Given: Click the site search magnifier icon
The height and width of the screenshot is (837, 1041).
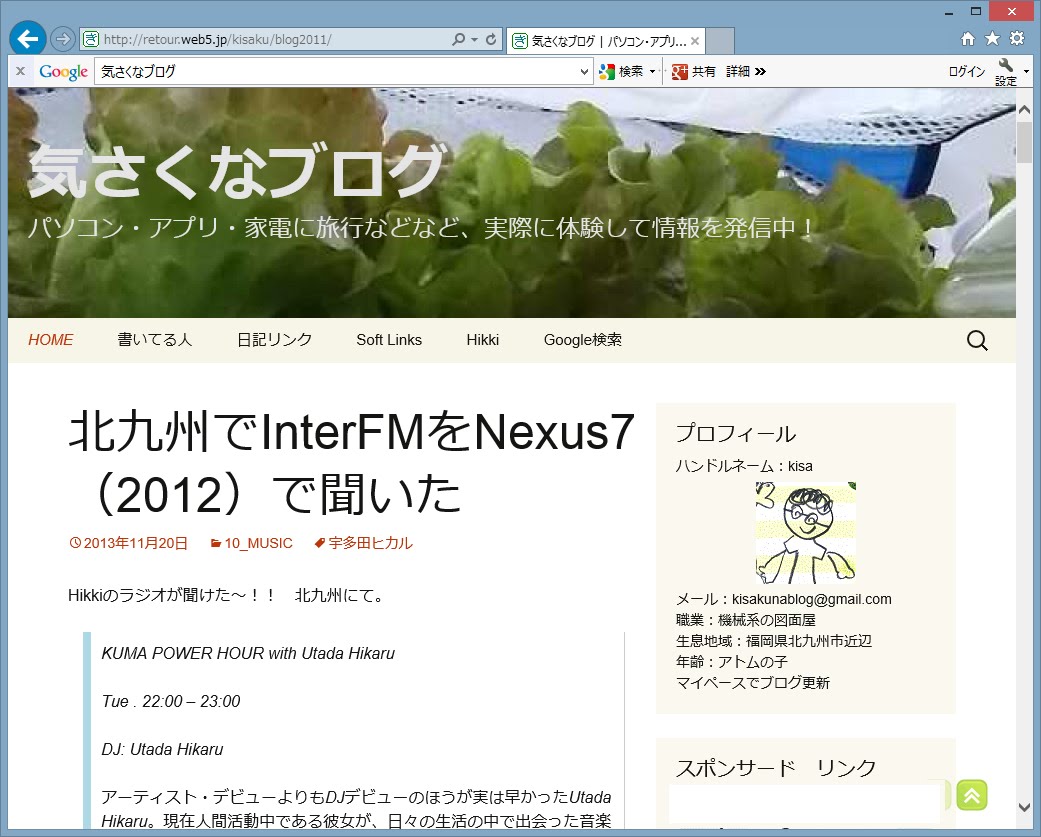Looking at the screenshot, I should click(977, 341).
